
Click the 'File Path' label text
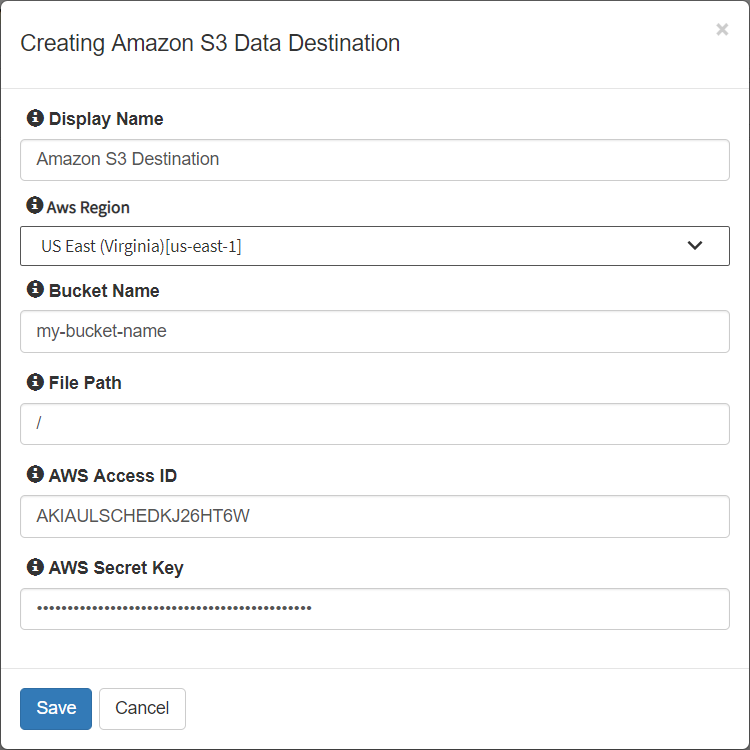pyautogui.click(x=85, y=383)
